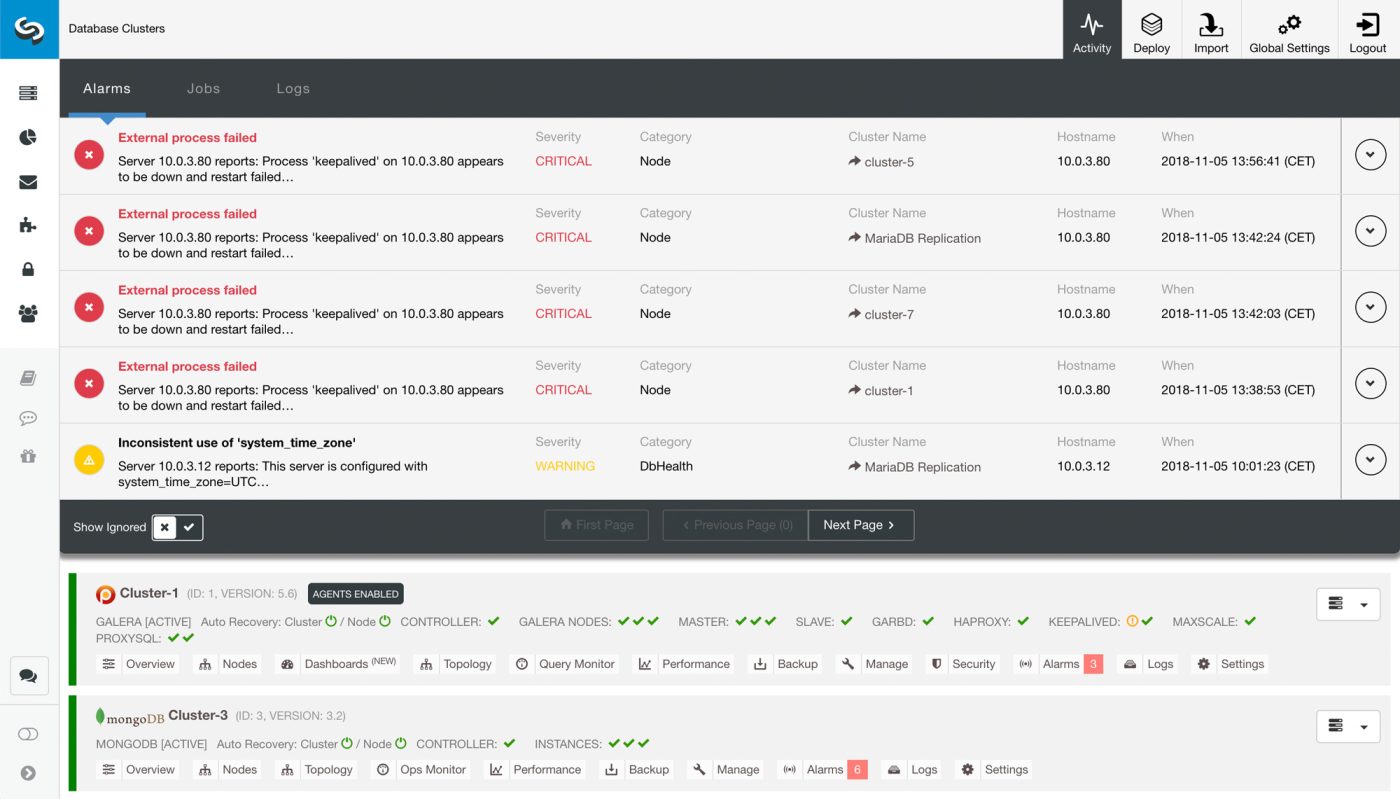Image resolution: width=1400 pixels, height=799 pixels.
Task: Open Global Settings
Action: (1289, 29)
